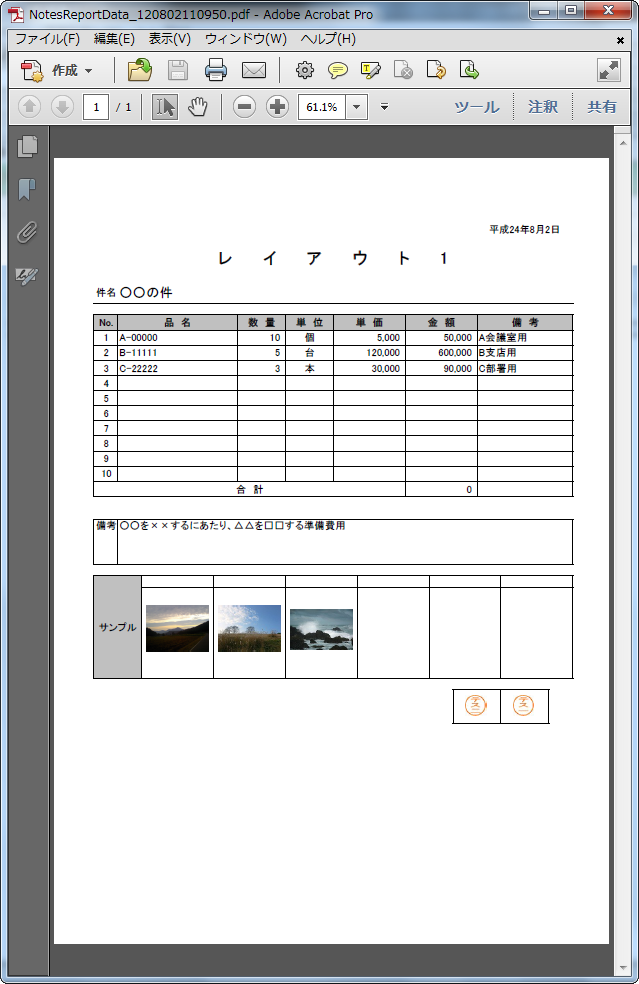Toggle full screen read mode
This screenshot has height=984, width=639.
click(x=609, y=70)
